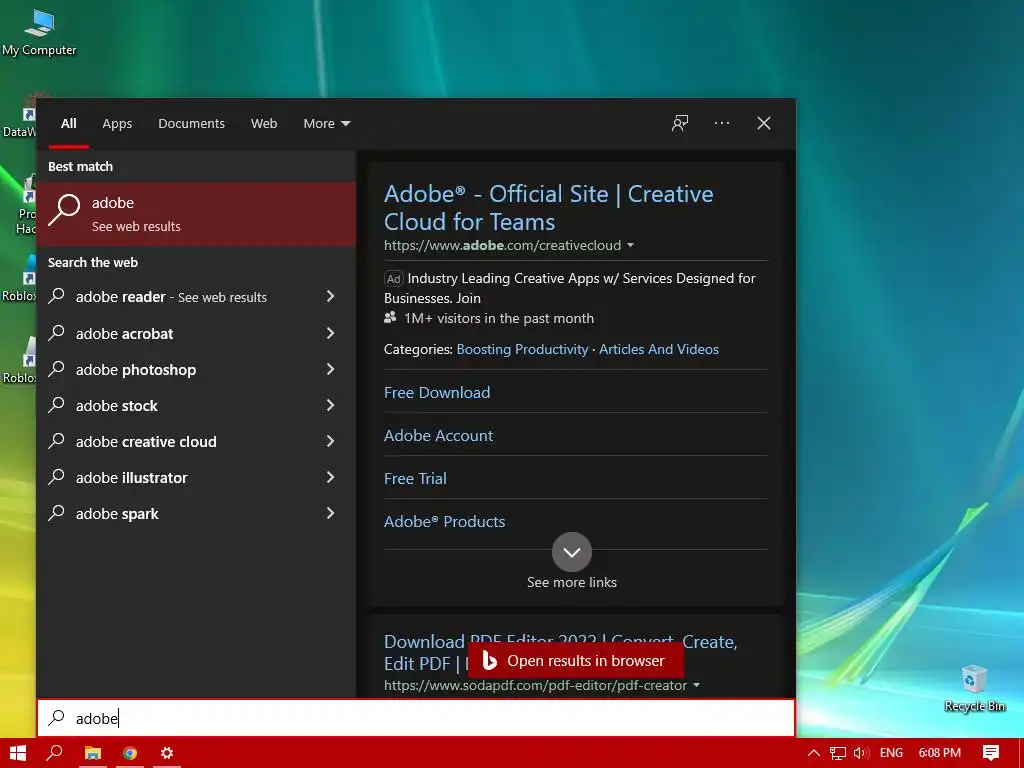Open Adobe Official Site Creative Cloud link

(x=549, y=208)
